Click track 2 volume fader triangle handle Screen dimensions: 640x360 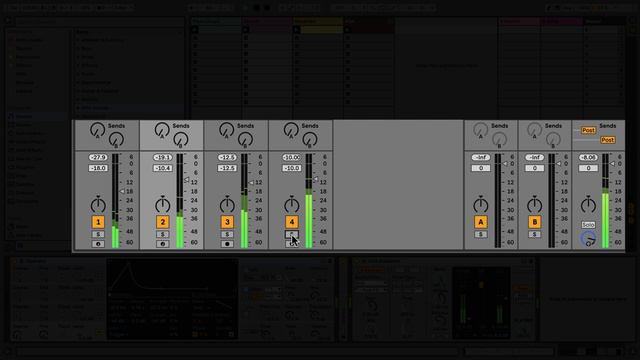[x=187, y=180]
